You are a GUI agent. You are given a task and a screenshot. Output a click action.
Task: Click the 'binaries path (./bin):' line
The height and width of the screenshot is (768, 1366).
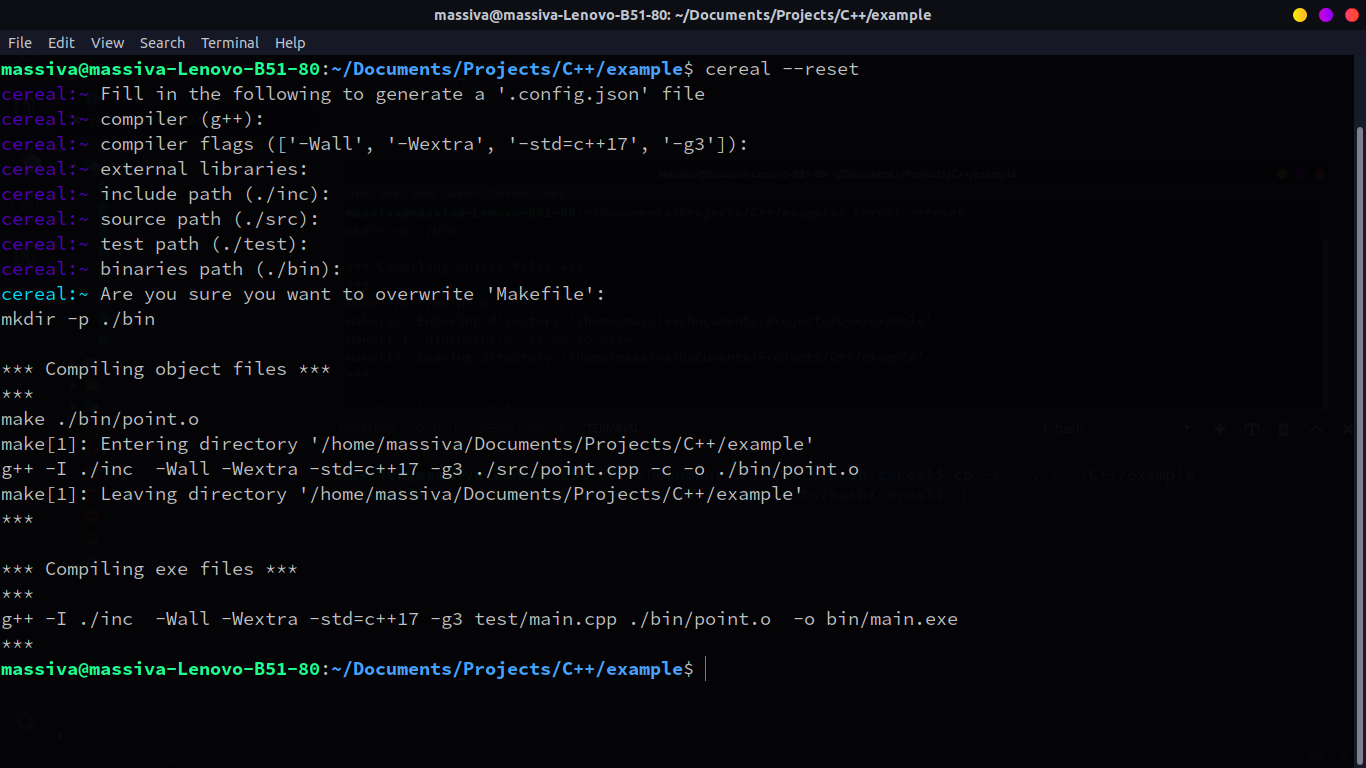[171, 269]
